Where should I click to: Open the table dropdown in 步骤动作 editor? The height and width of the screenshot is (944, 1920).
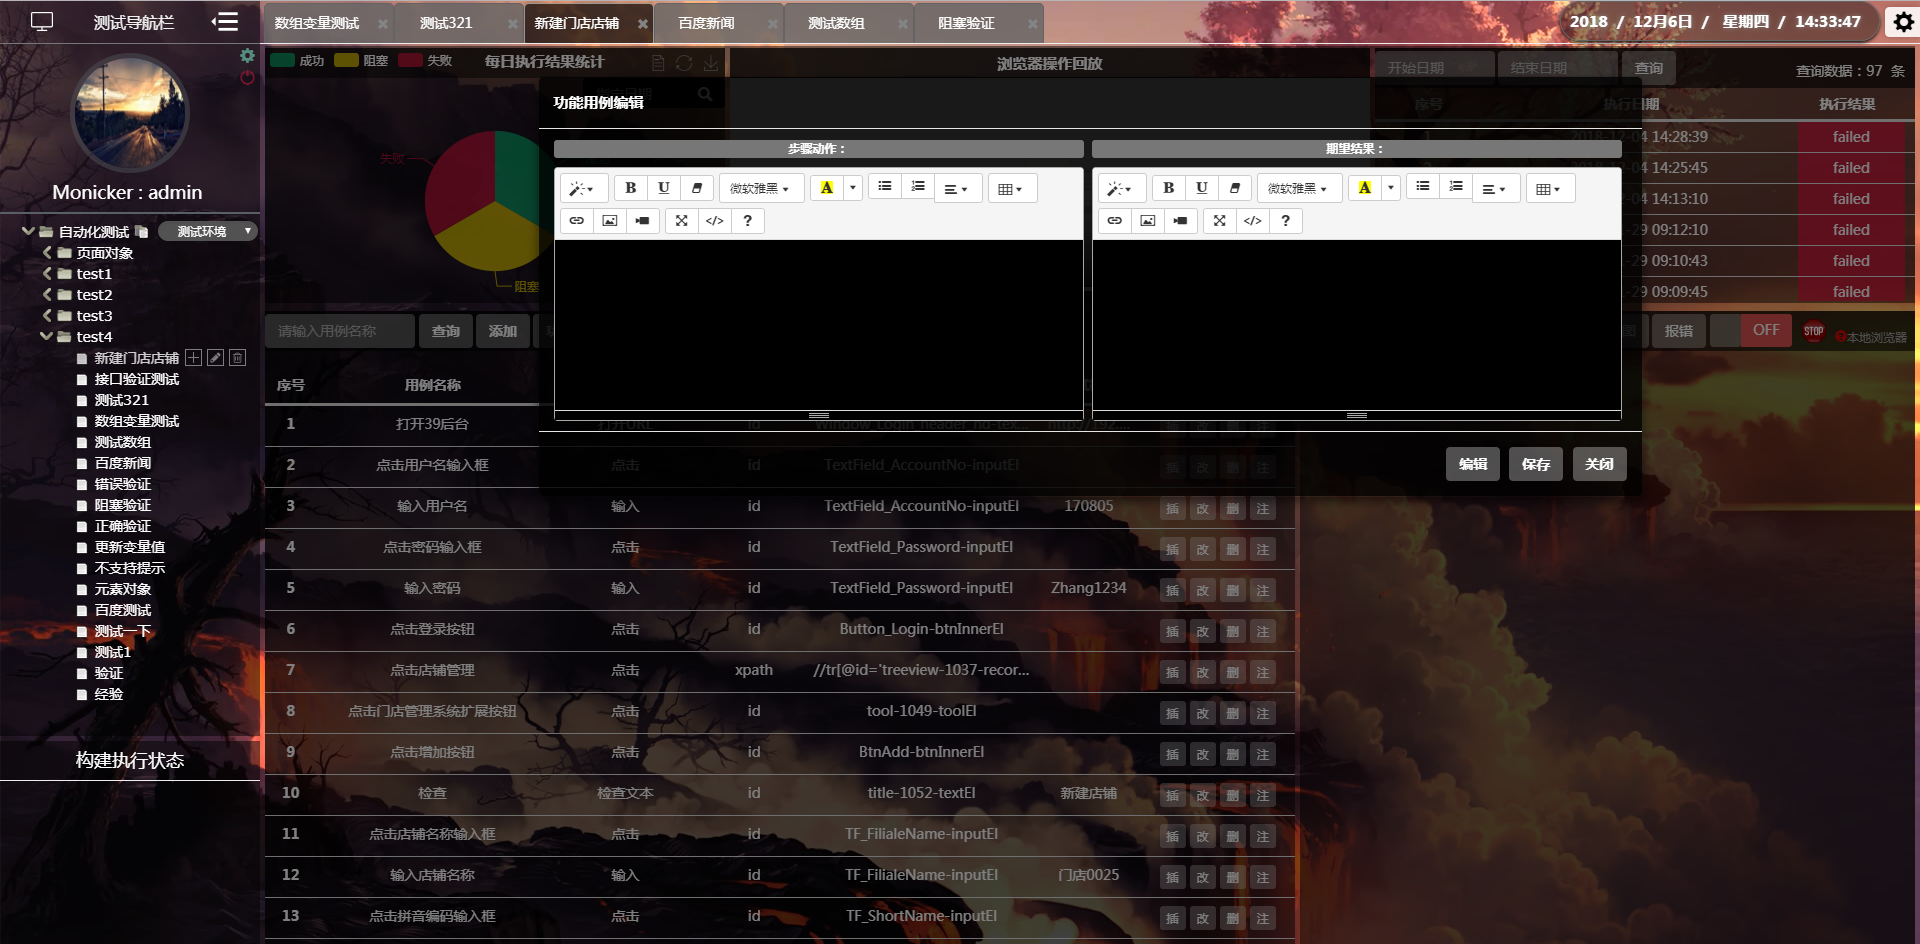pyautogui.click(x=1011, y=189)
